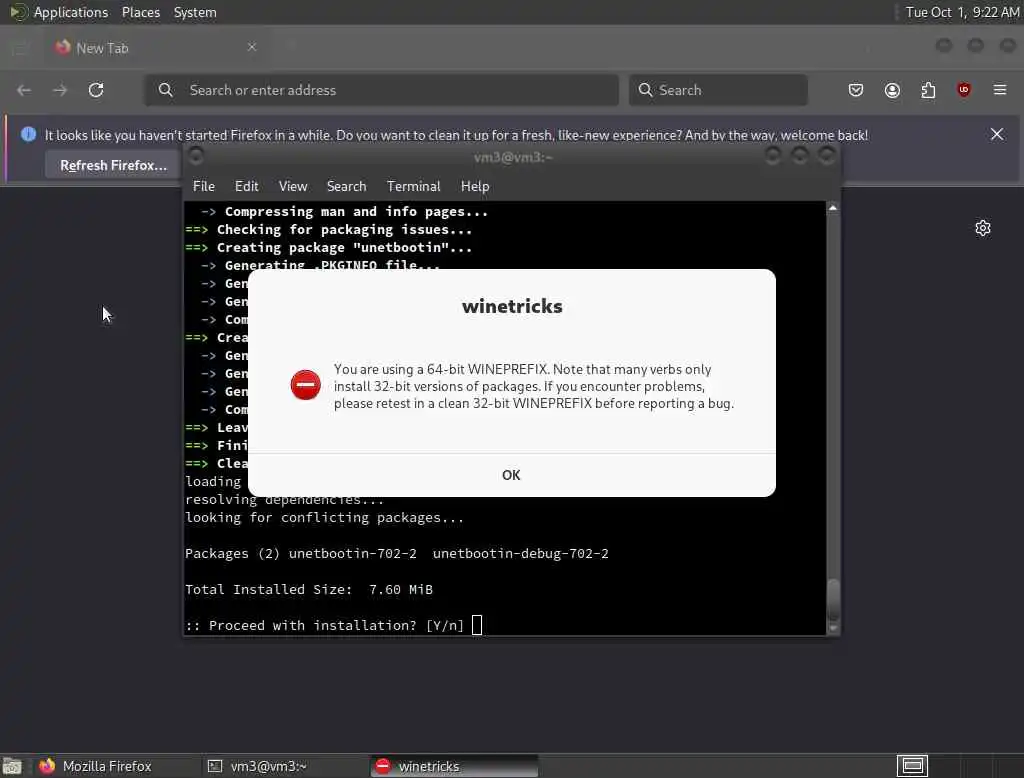Open the terminal Edit menu

point(246,186)
